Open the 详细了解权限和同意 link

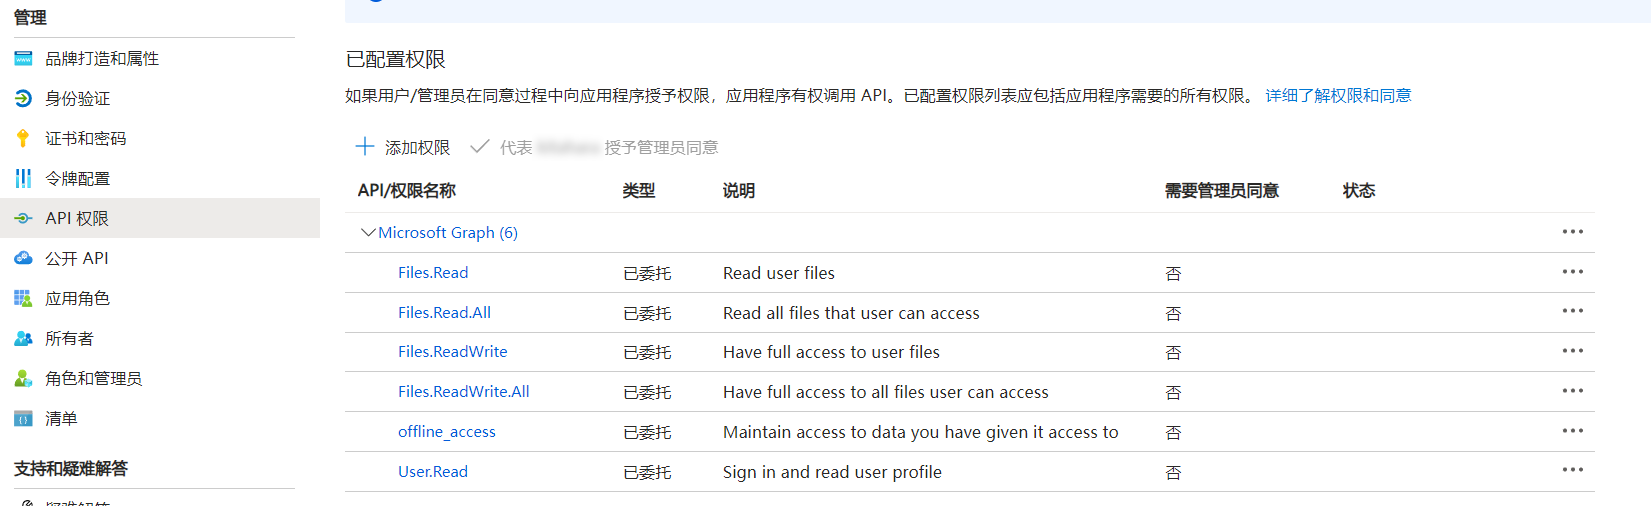point(1338,96)
